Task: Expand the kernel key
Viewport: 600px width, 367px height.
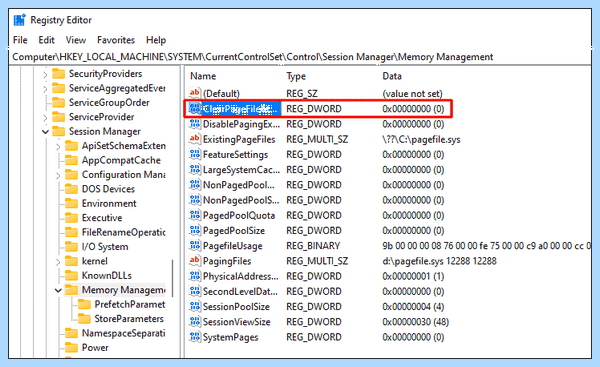Action: click(58, 262)
